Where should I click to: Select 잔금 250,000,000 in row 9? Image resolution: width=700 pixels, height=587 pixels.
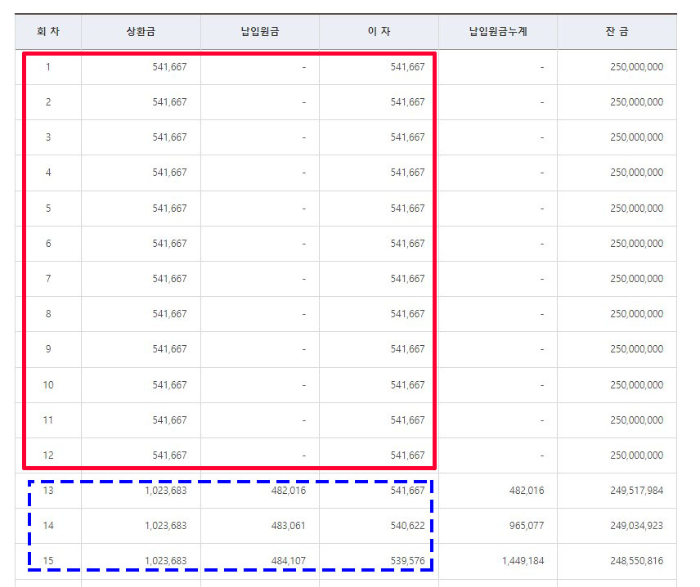click(x=637, y=349)
